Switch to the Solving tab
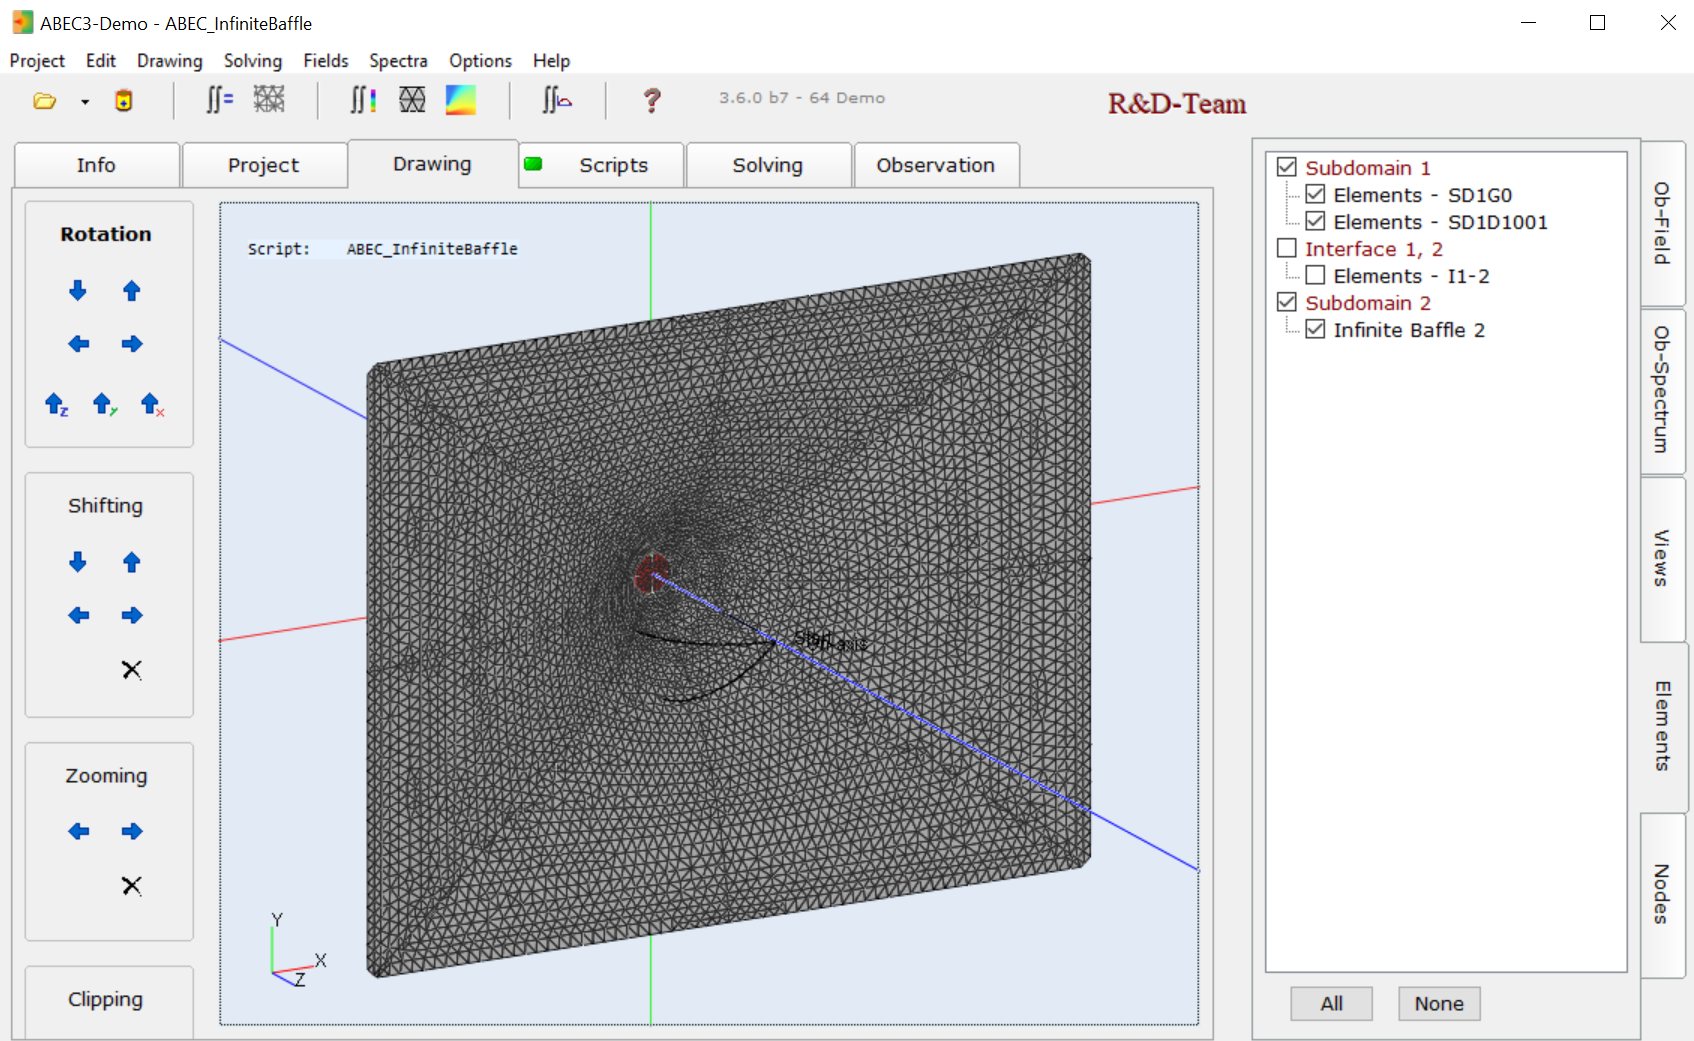 tap(768, 165)
